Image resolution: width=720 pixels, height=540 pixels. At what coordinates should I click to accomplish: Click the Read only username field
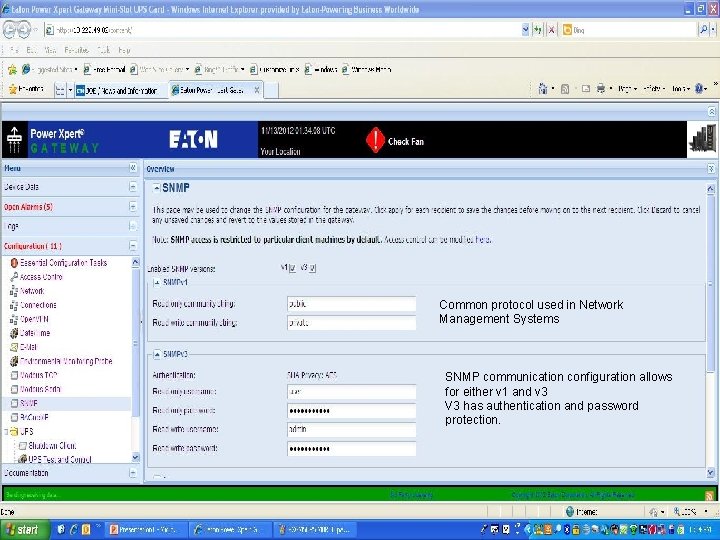351,392
